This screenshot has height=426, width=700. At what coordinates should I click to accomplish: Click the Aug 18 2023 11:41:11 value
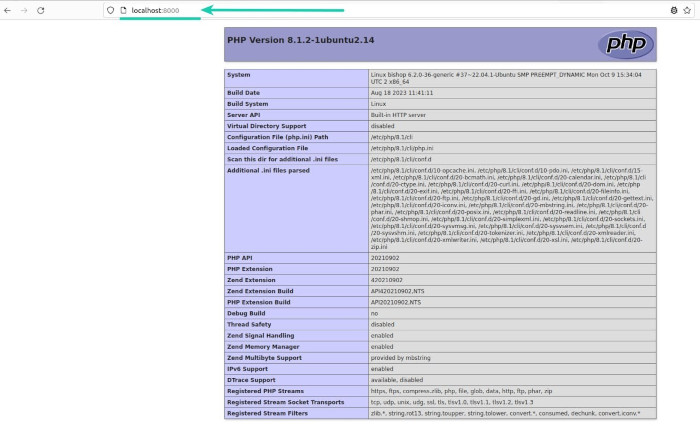click(x=402, y=93)
